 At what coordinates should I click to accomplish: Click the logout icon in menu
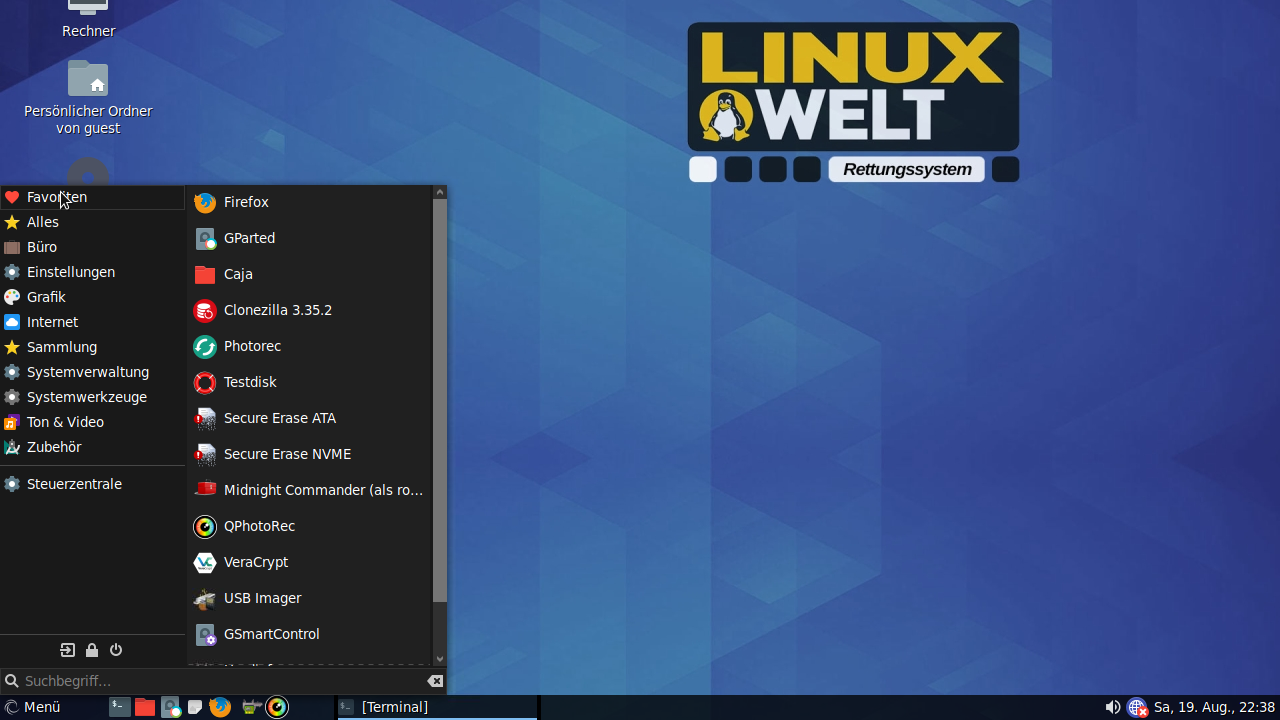click(x=67, y=650)
